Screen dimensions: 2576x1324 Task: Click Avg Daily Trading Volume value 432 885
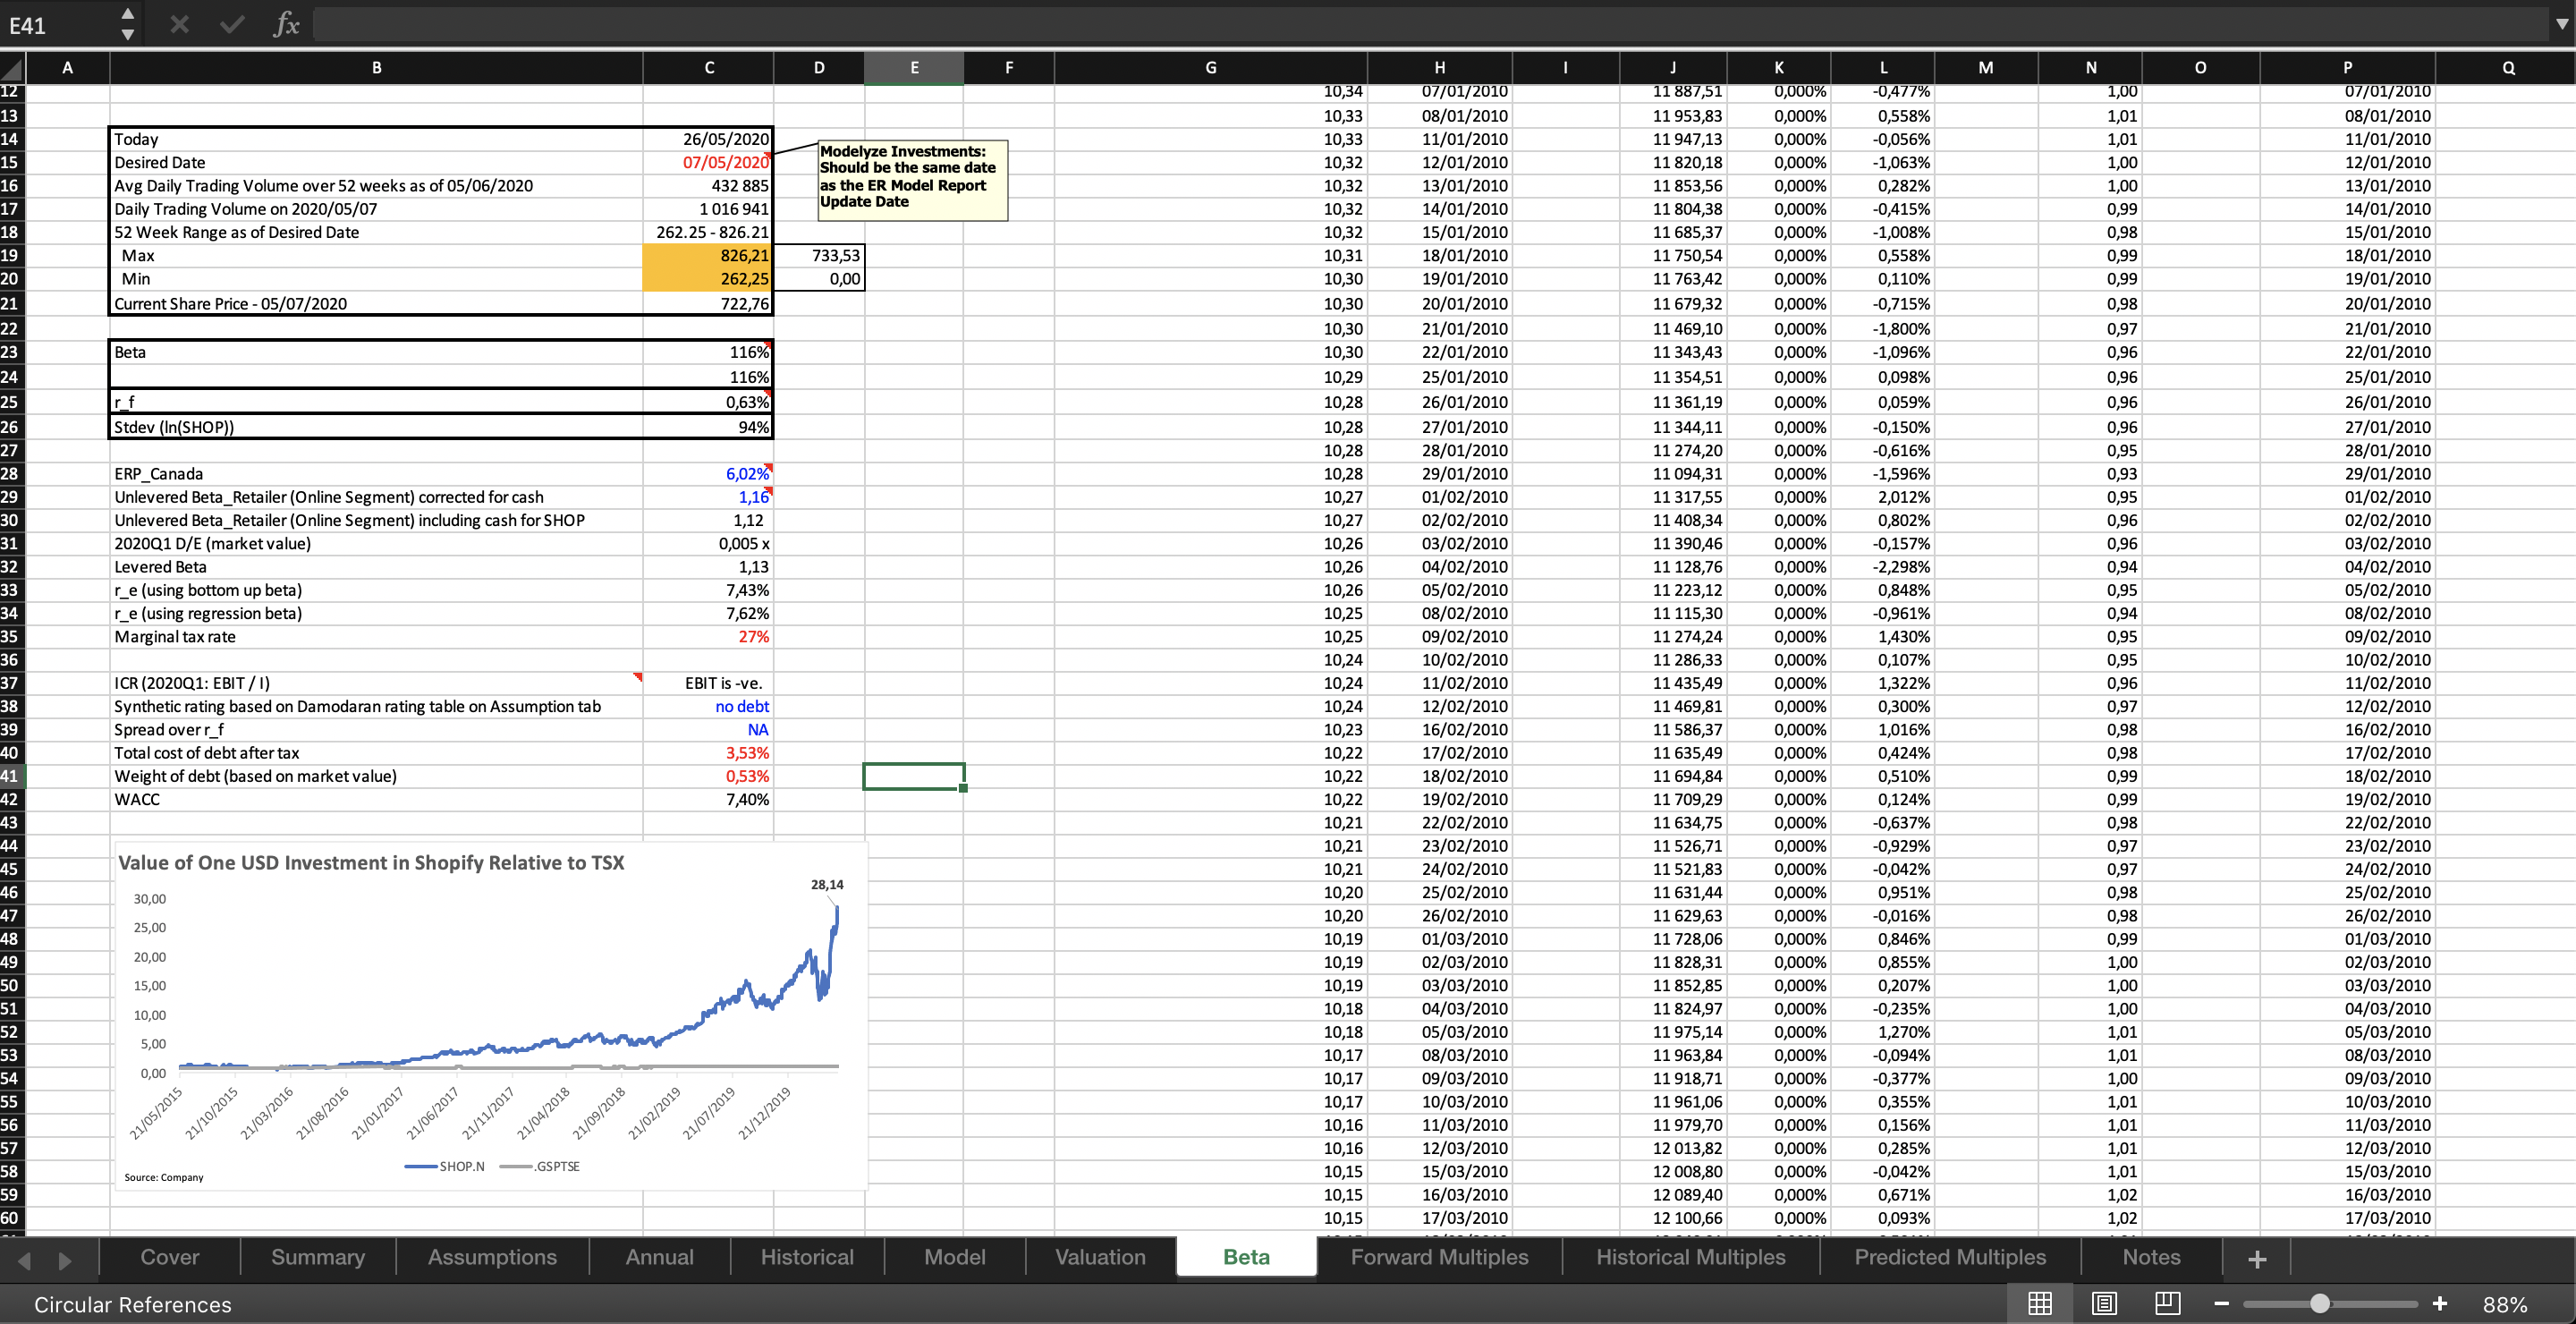(708, 186)
